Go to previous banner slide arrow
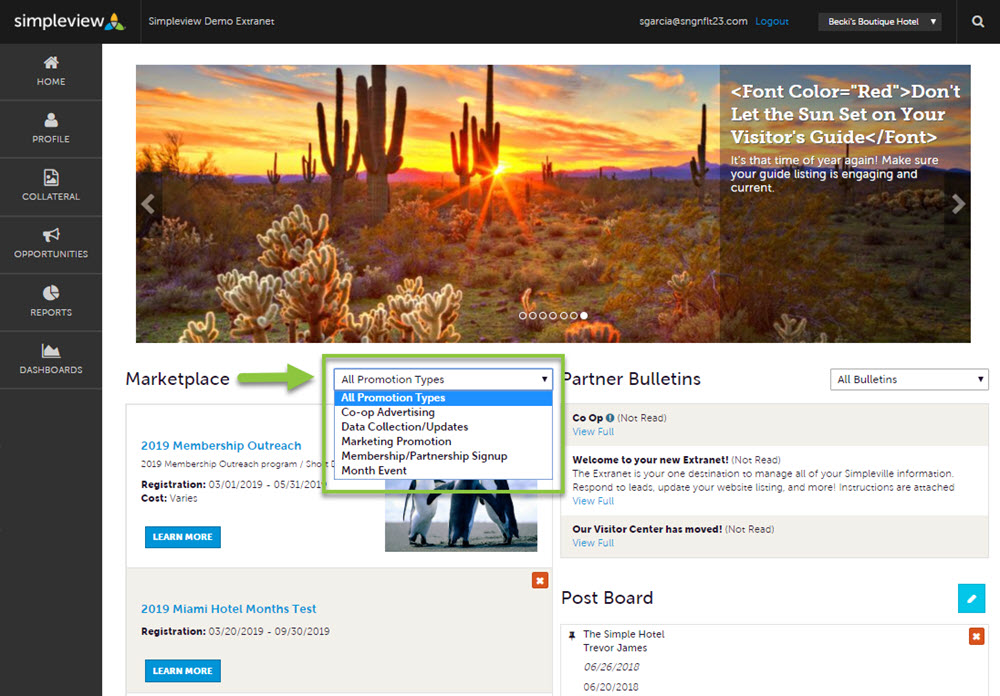This screenshot has width=1000, height=696. [149, 204]
